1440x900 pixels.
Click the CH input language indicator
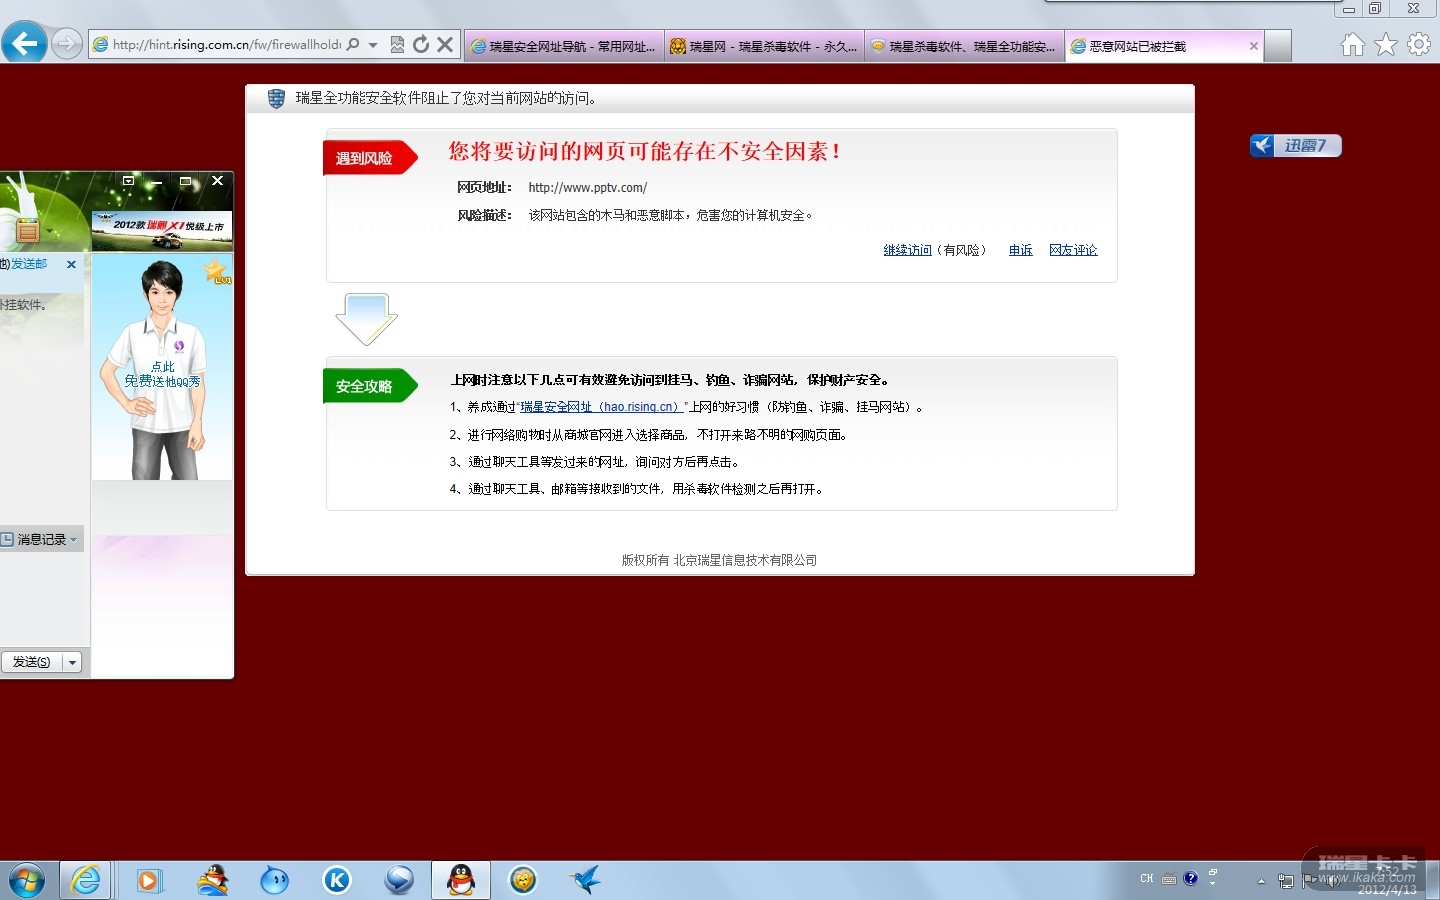click(1147, 879)
